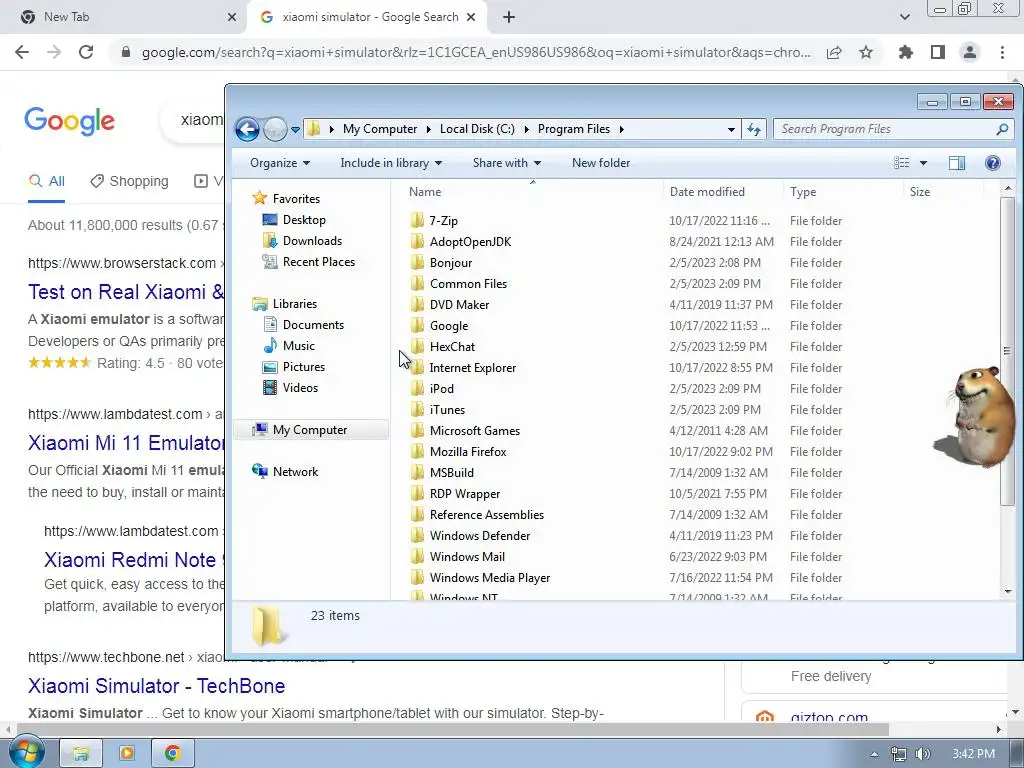Select My Computer in navigation pane
The height and width of the screenshot is (768, 1024).
(310, 430)
